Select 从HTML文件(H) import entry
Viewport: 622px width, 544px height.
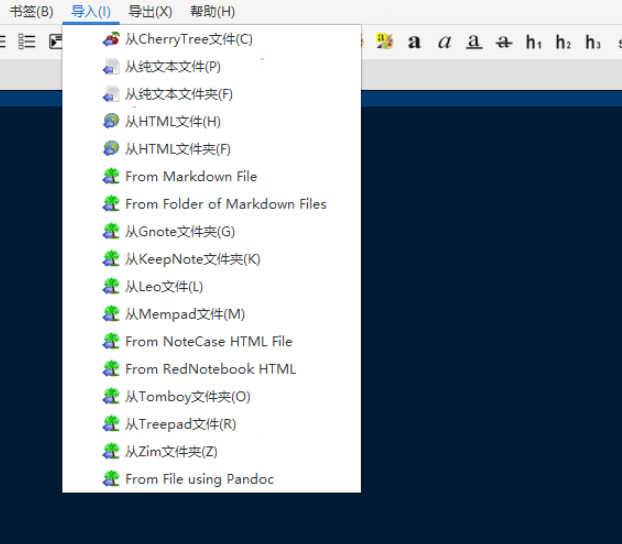pyautogui.click(x=211, y=121)
